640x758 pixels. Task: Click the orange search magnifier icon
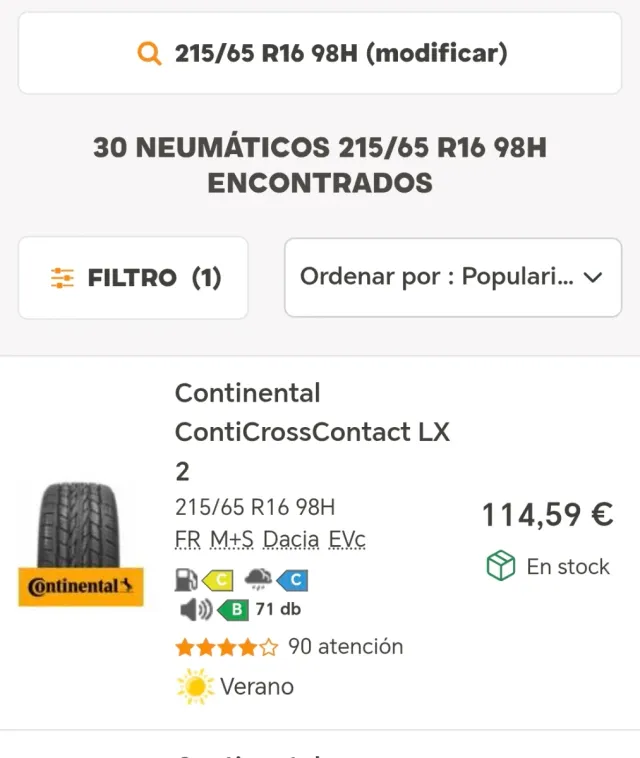(x=149, y=54)
